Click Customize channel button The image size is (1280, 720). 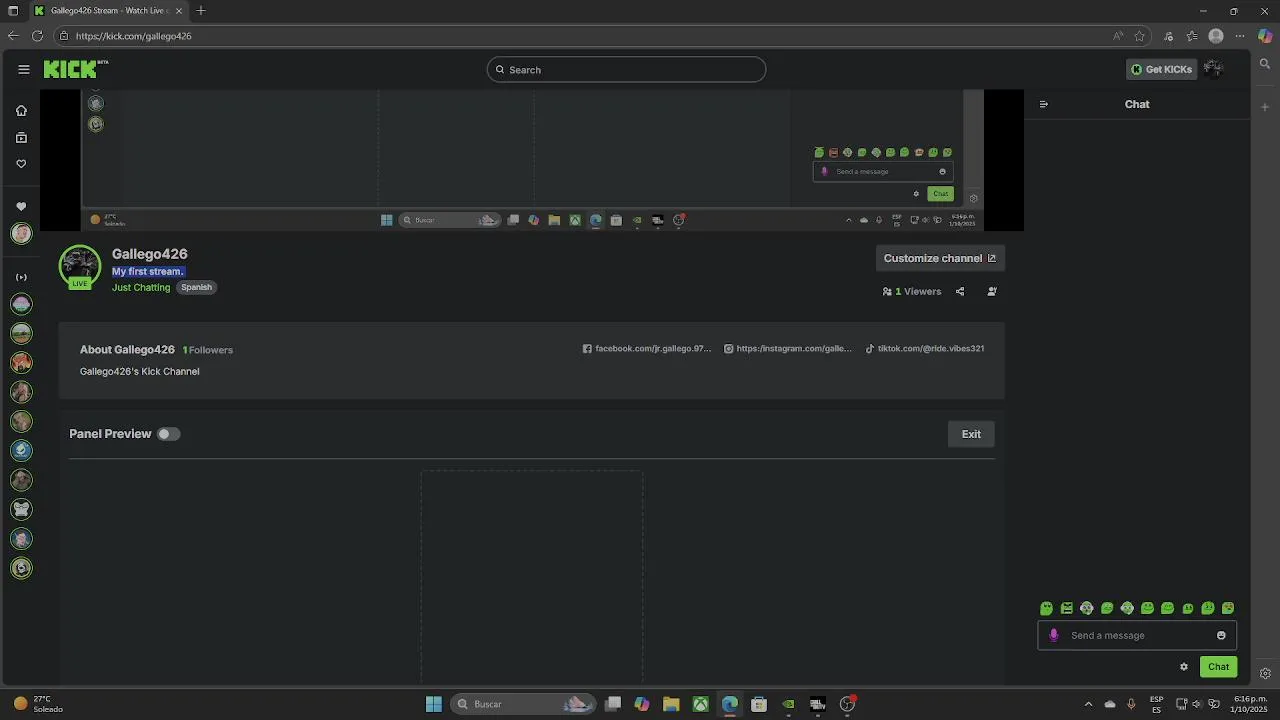[940, 258]
